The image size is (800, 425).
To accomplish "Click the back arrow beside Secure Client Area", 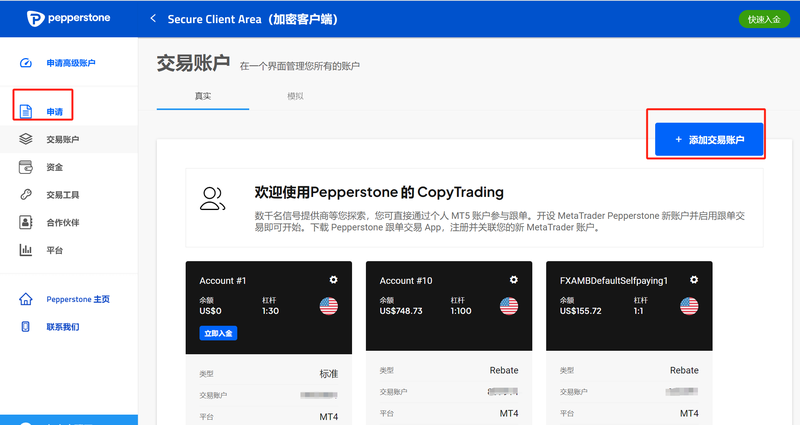I will tap(153, 18).
